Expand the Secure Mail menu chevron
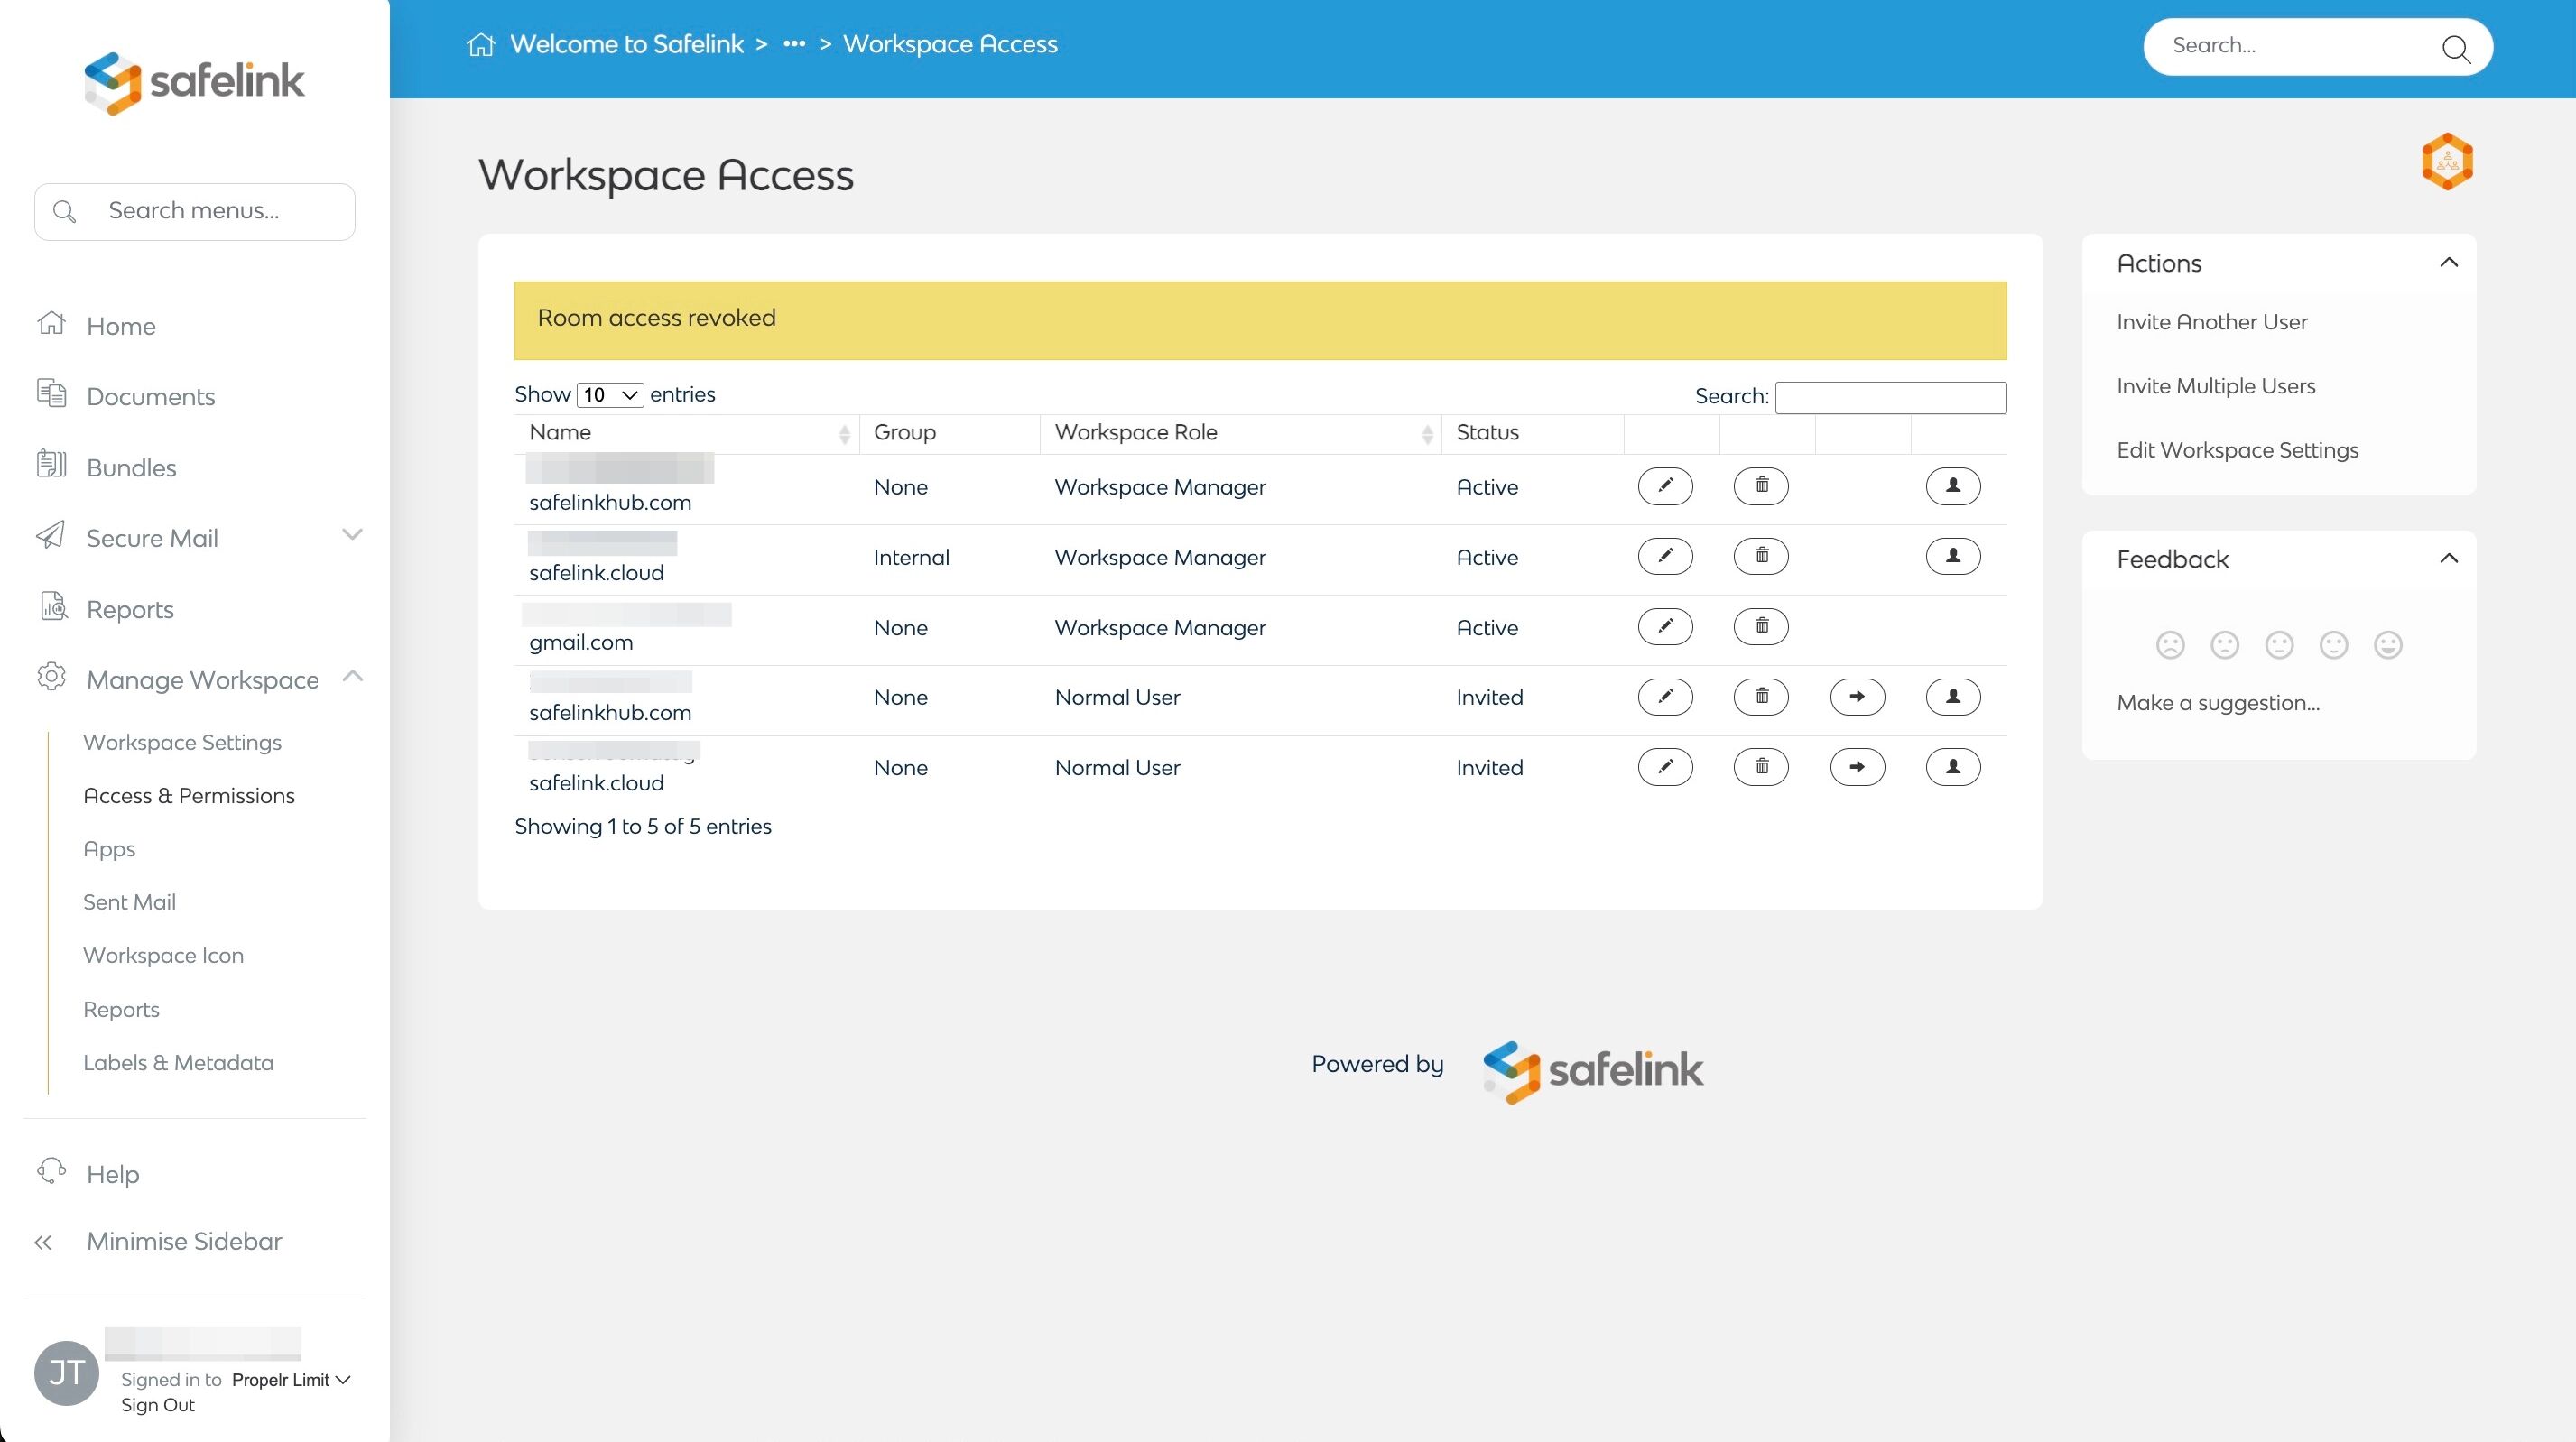Screen dimensions: 2576x1442 click(x=352, y=535)
